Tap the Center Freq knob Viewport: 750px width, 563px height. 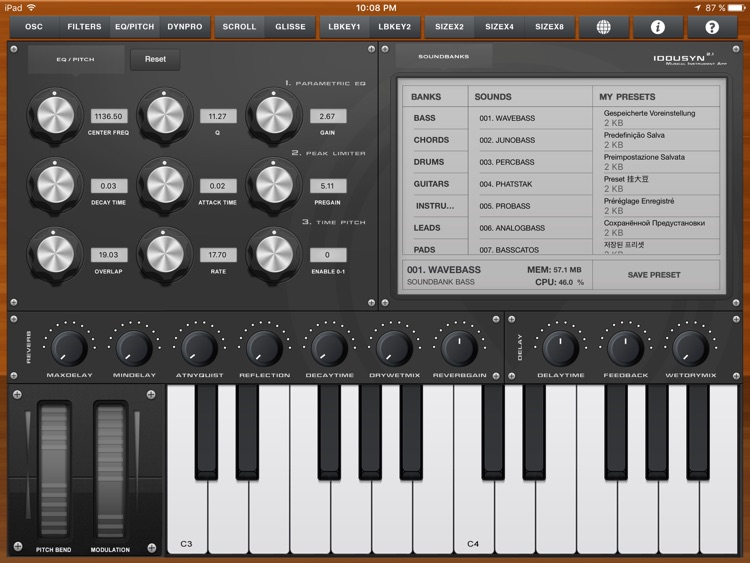tap(55, 116)
